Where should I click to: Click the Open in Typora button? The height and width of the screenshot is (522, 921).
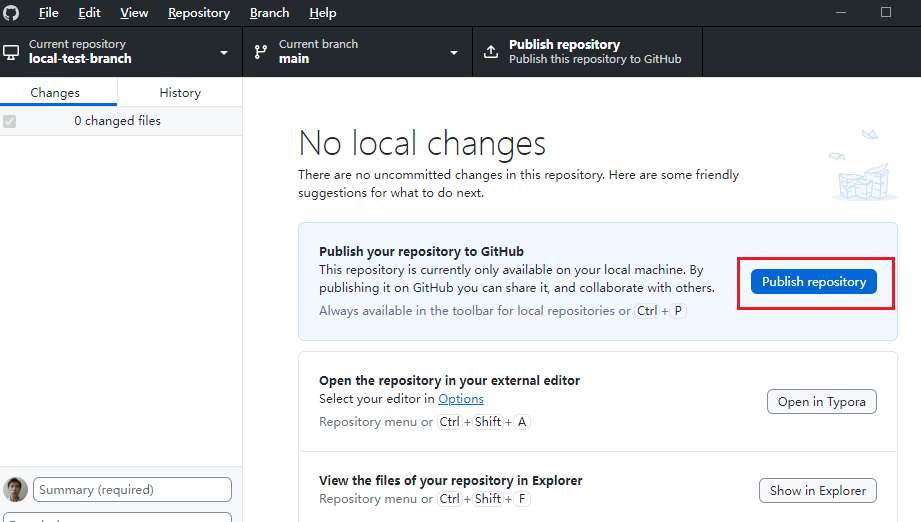click(x=822, y=402)
